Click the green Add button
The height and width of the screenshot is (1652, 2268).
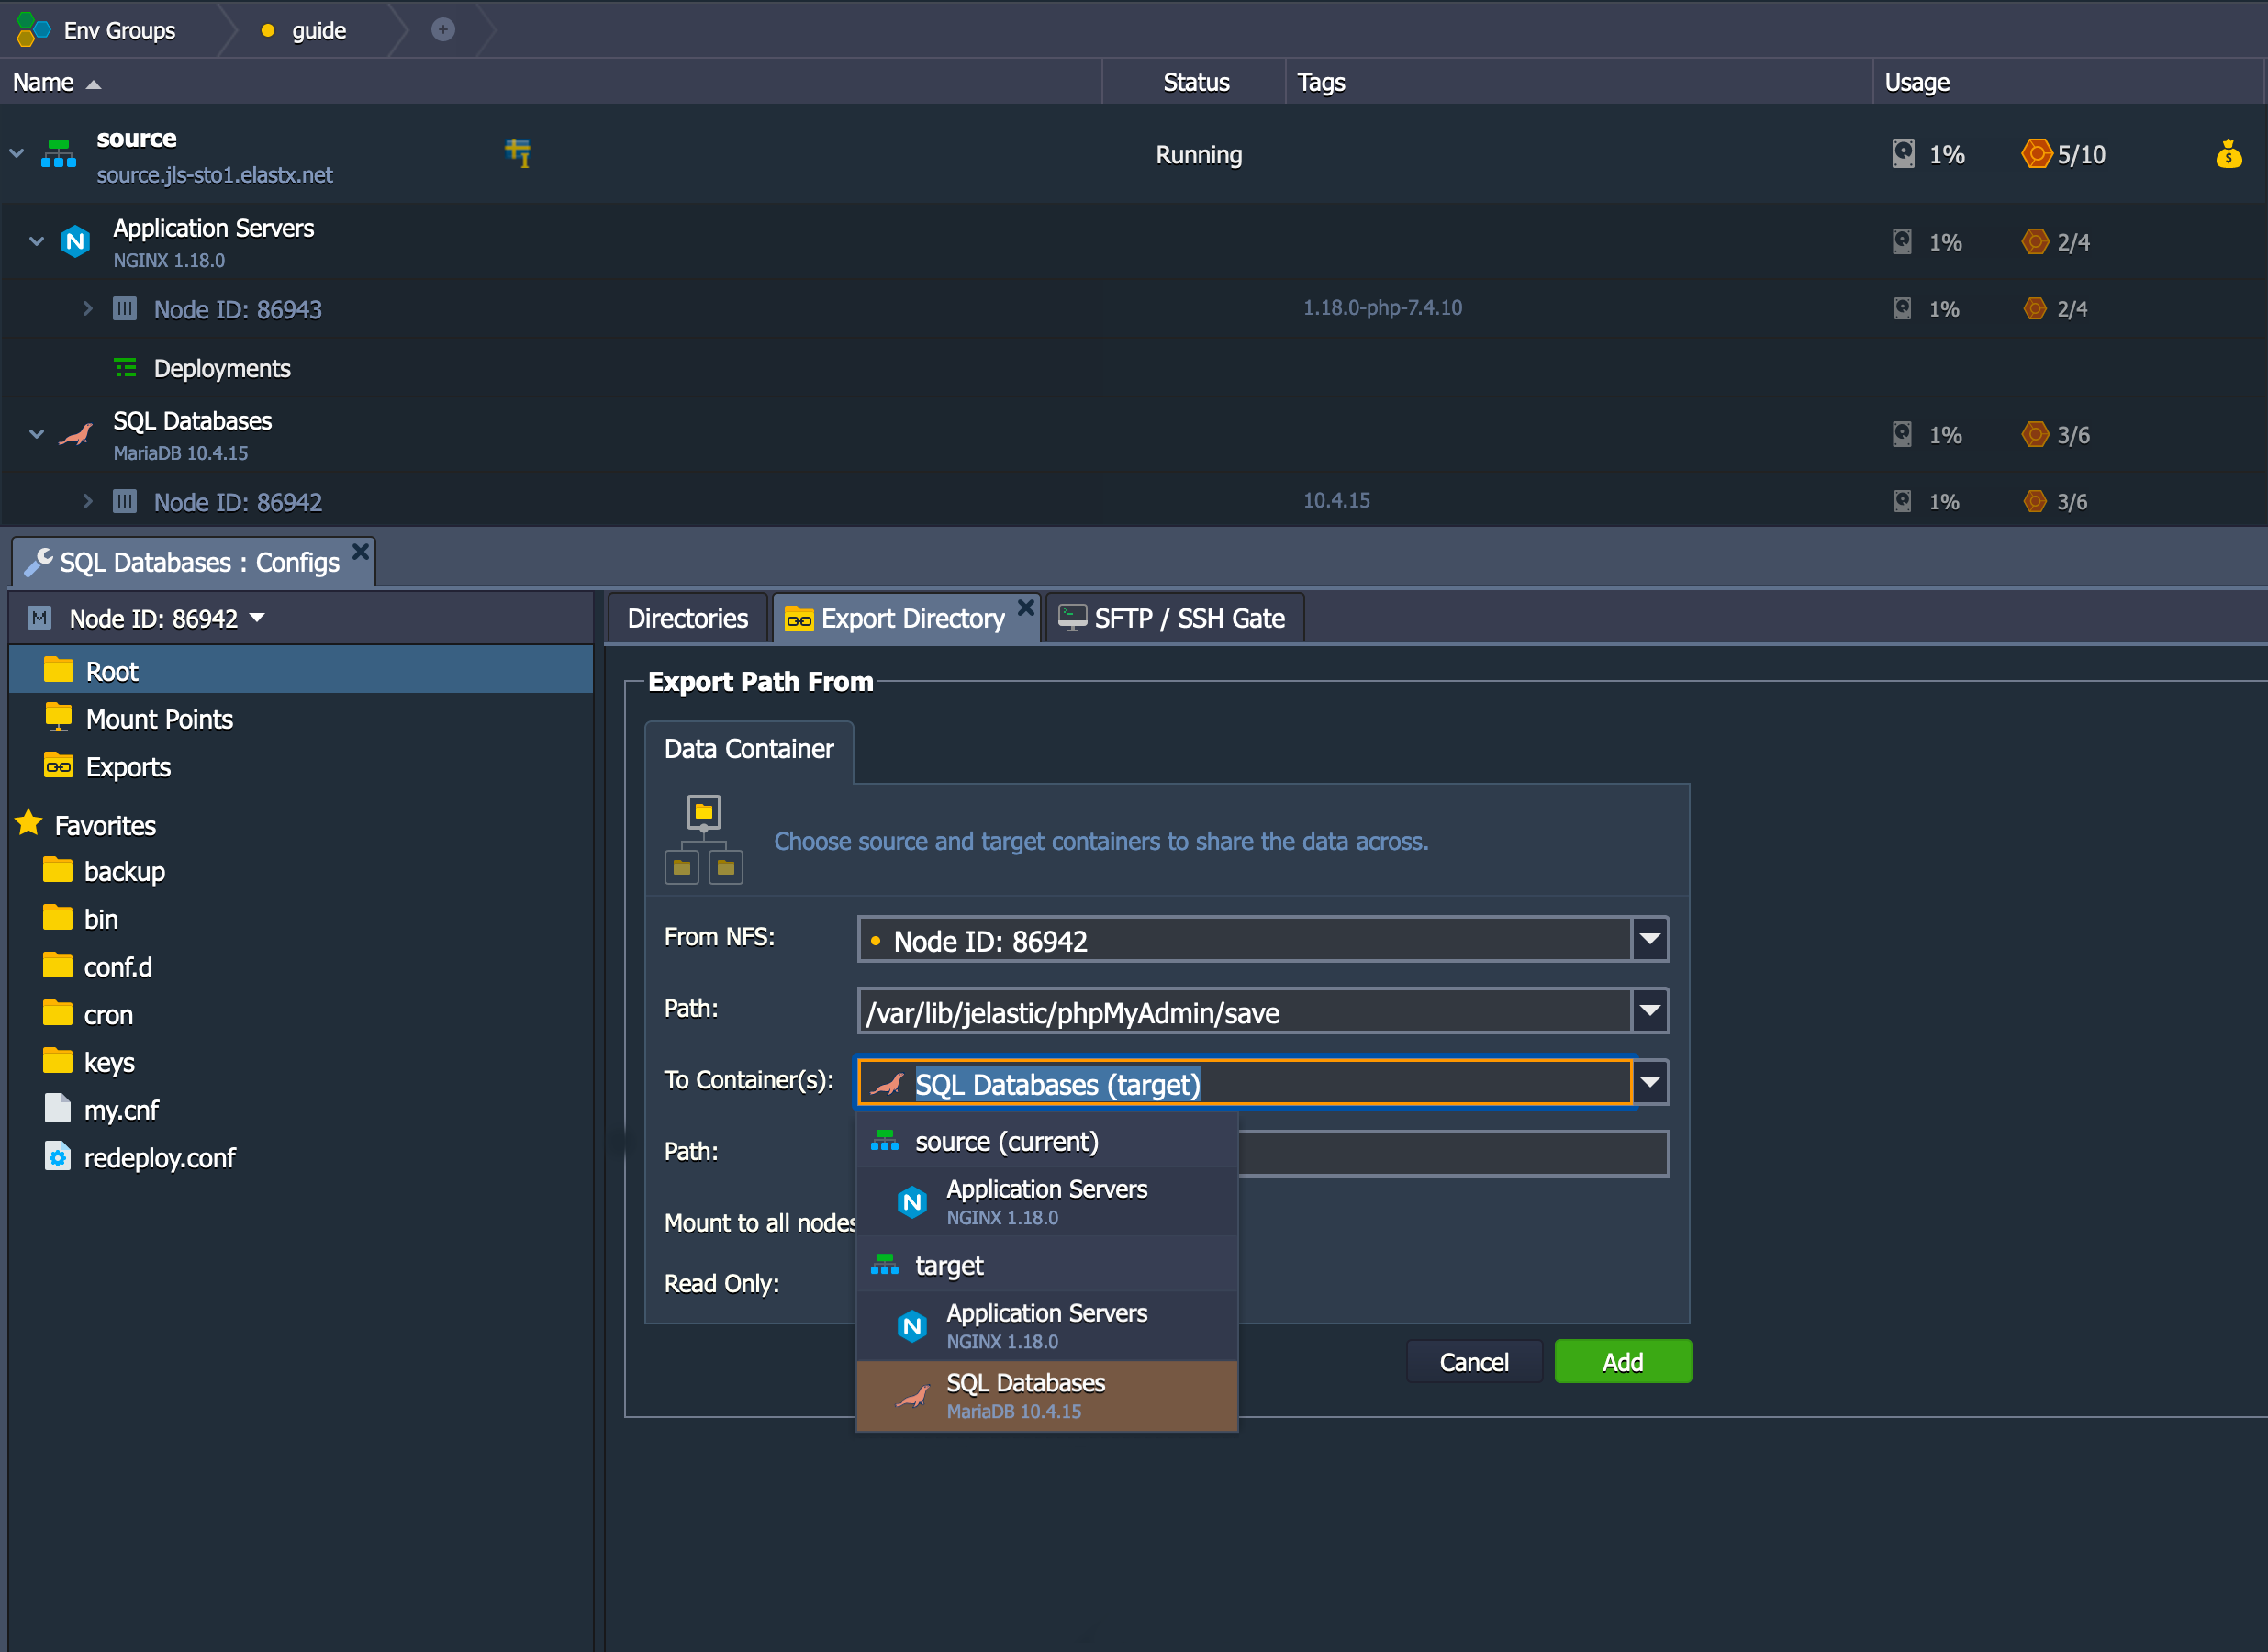(x=1622, y=1362)
